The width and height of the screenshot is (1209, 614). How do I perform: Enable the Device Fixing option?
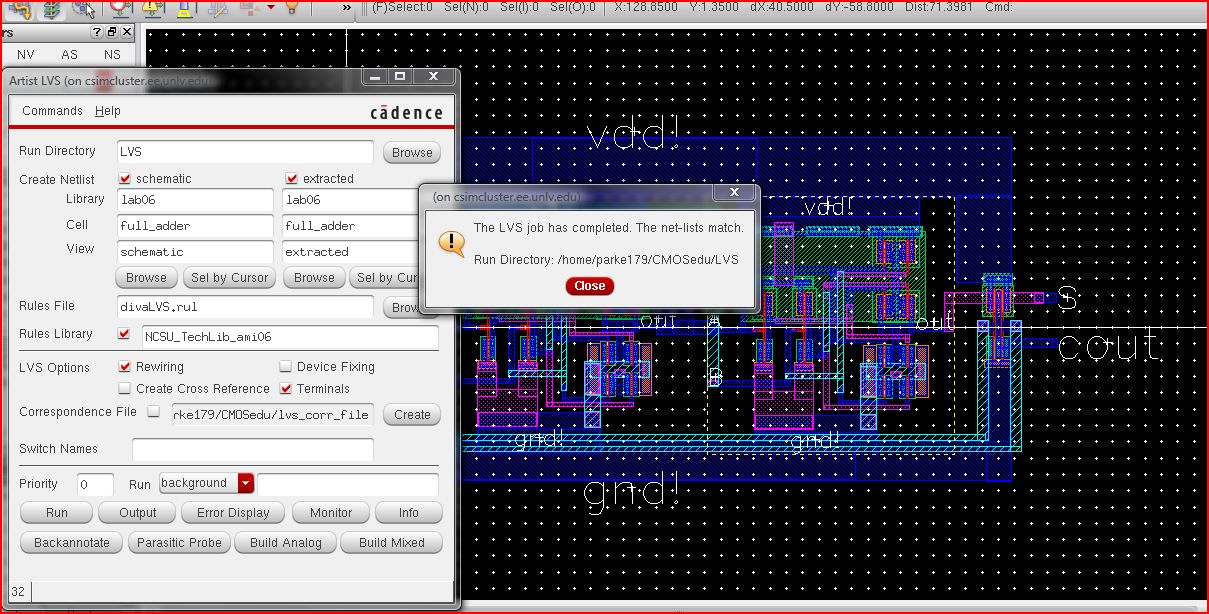tap(286, 367)
